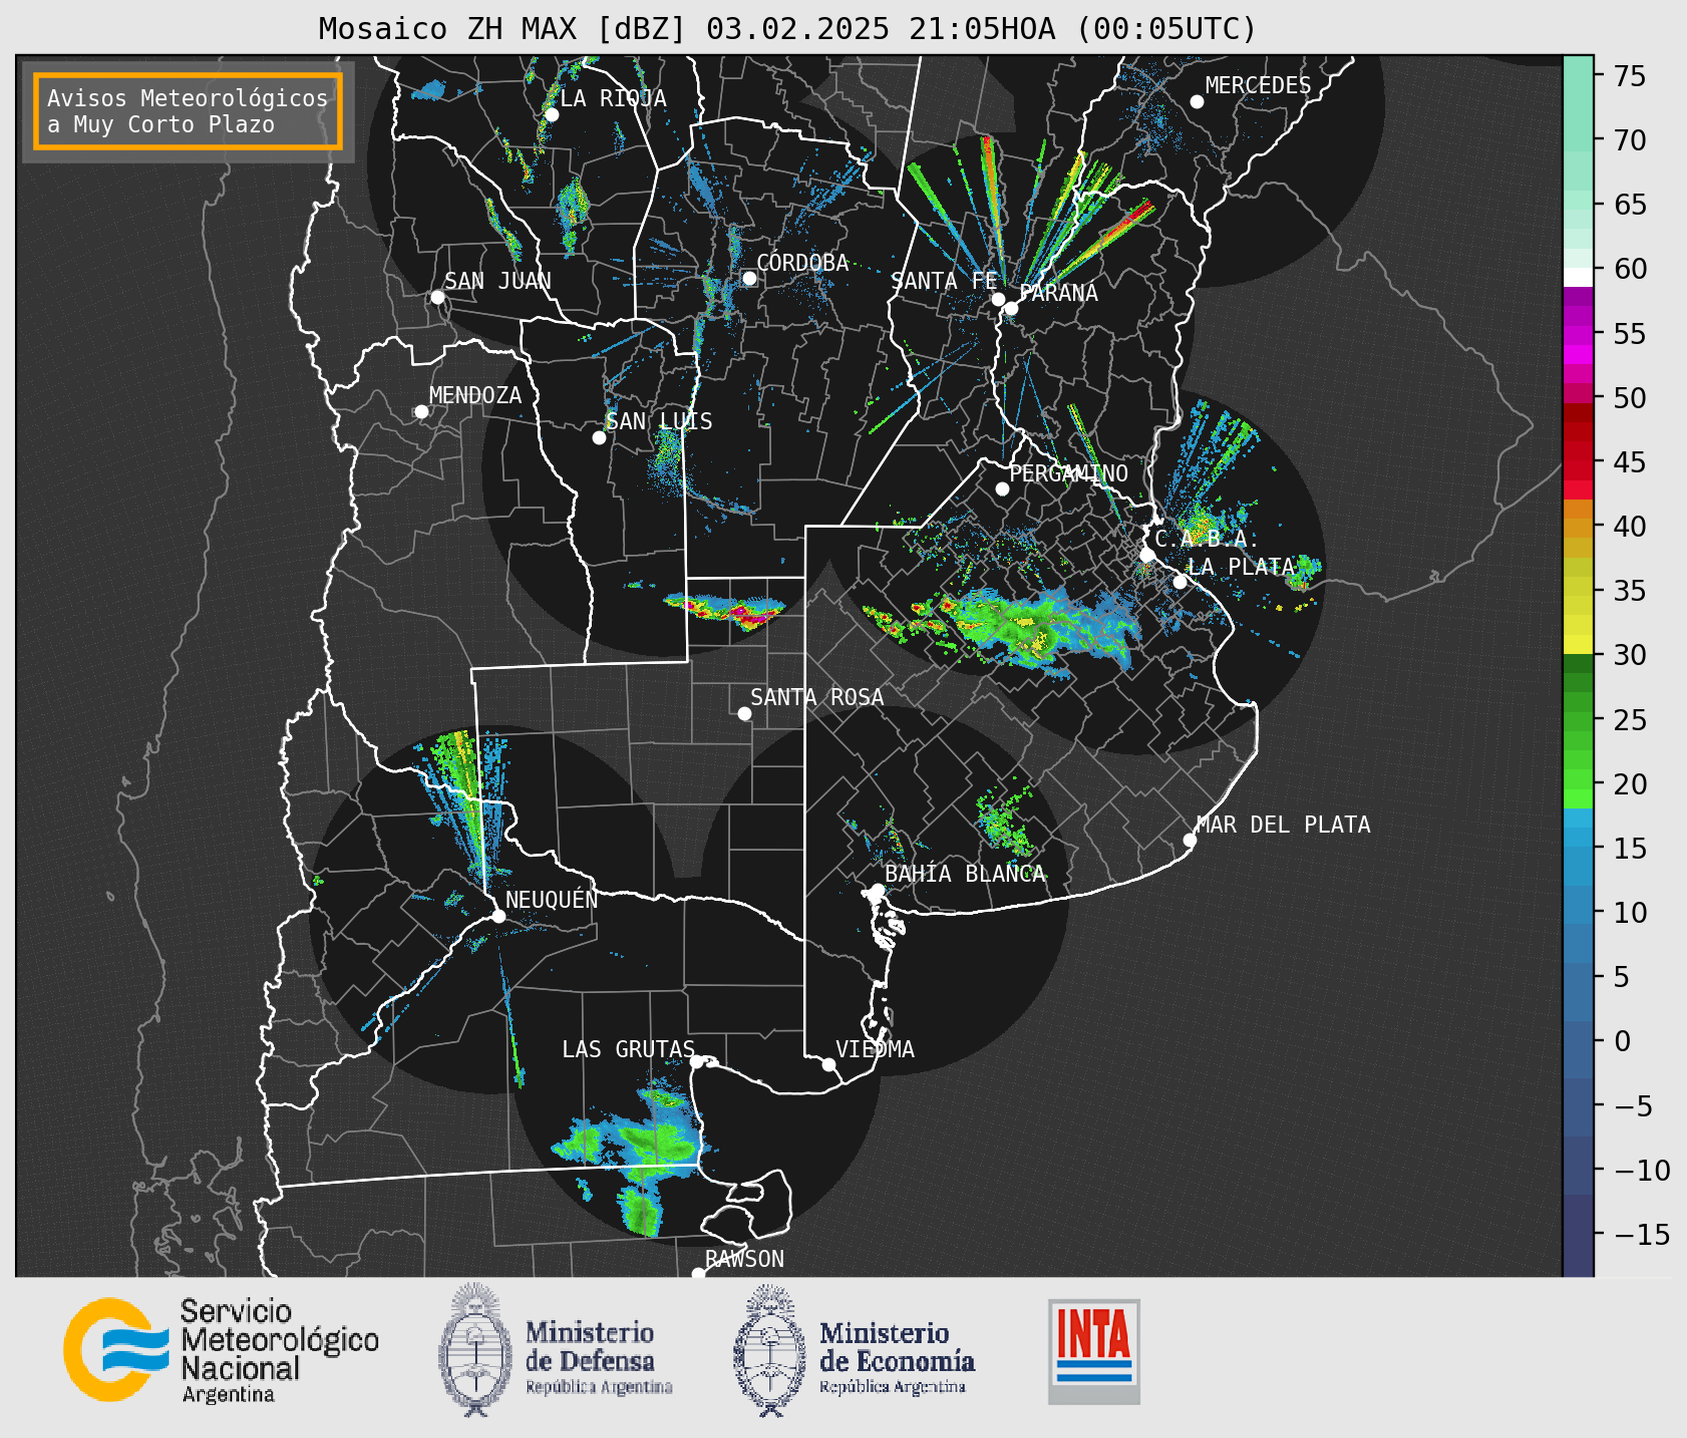Image resolution: width=1687 pixels, height=1438 pixels.
Task: Click the Bahía Blanca city marker
Action: point(877,890)
